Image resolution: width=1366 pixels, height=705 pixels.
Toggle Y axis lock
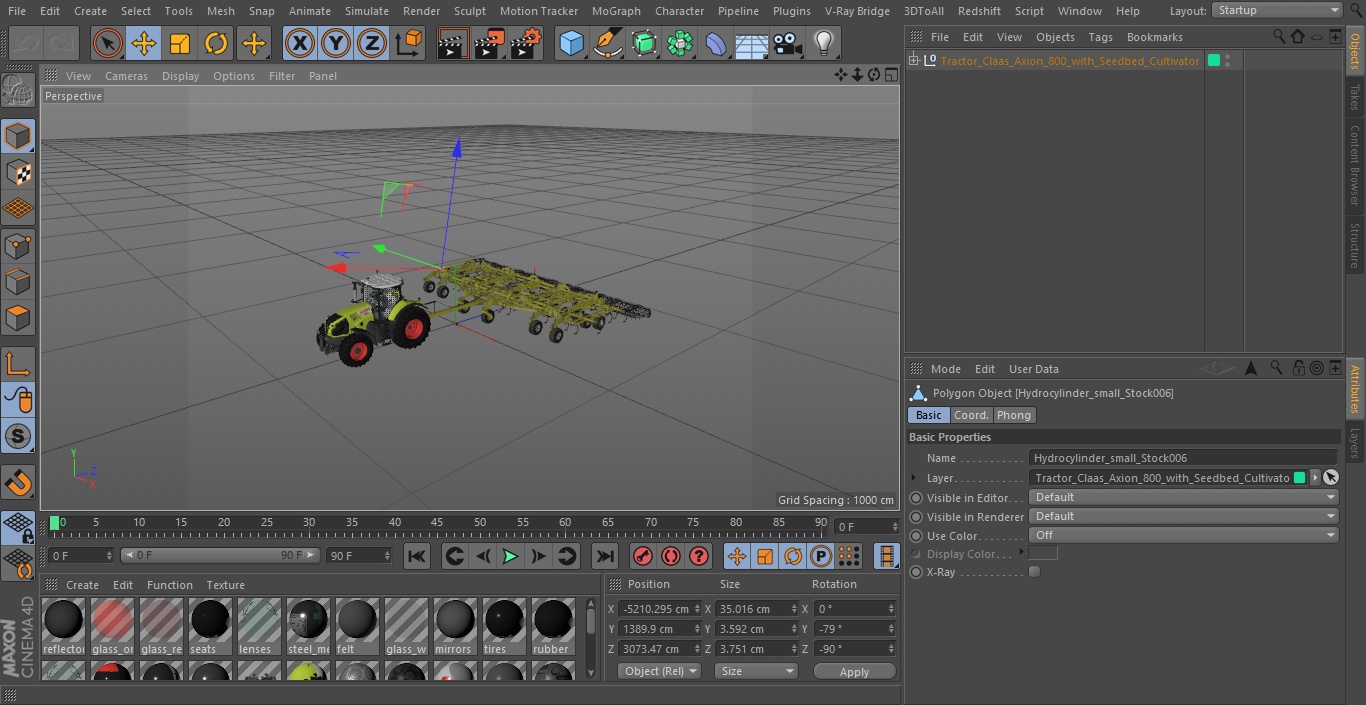336,43
